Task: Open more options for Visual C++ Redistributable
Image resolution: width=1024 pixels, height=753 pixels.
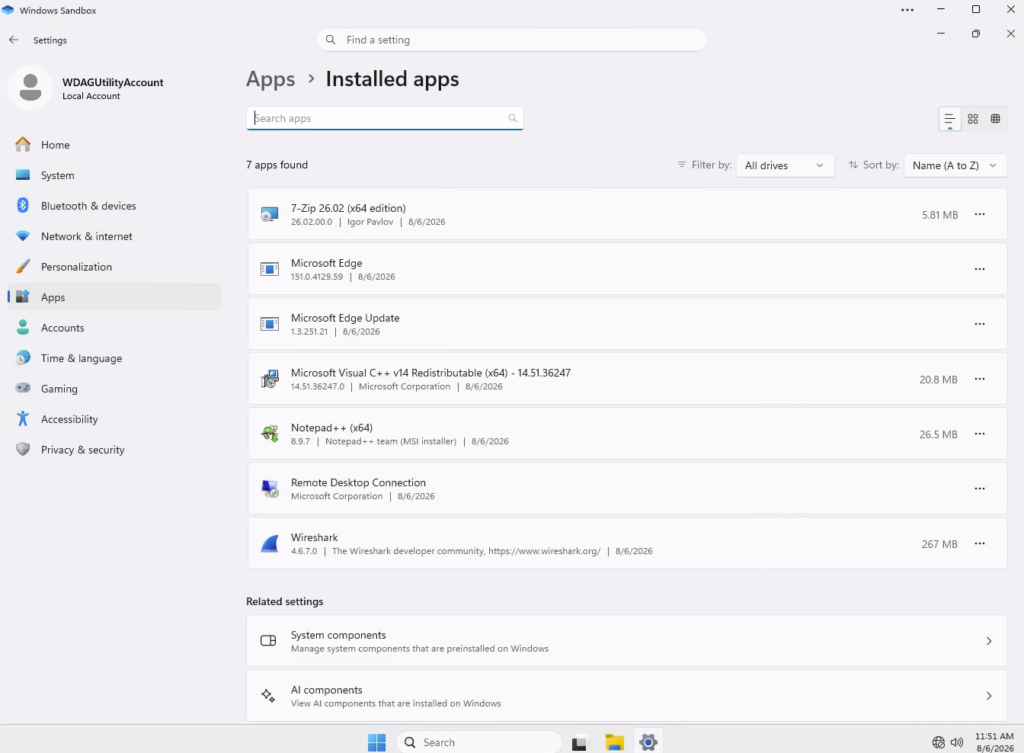Action: pyautogui.click(x=980, y=379)
